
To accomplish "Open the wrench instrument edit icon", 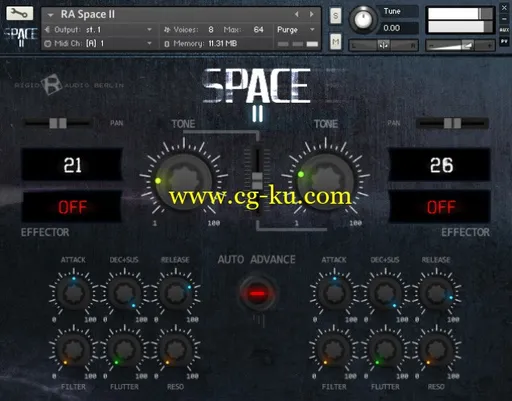I will [x=20, y=13].
